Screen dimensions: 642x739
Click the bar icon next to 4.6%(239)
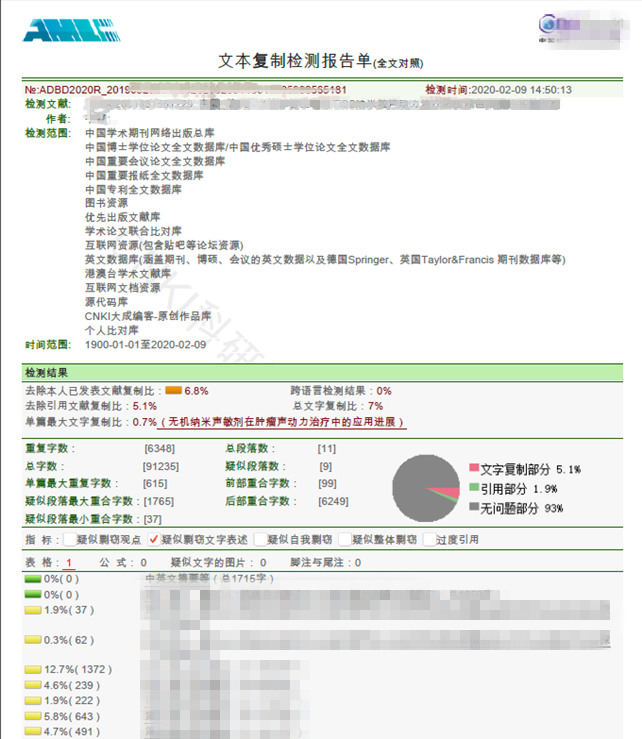pyautogui.click(x=33, y=685)
